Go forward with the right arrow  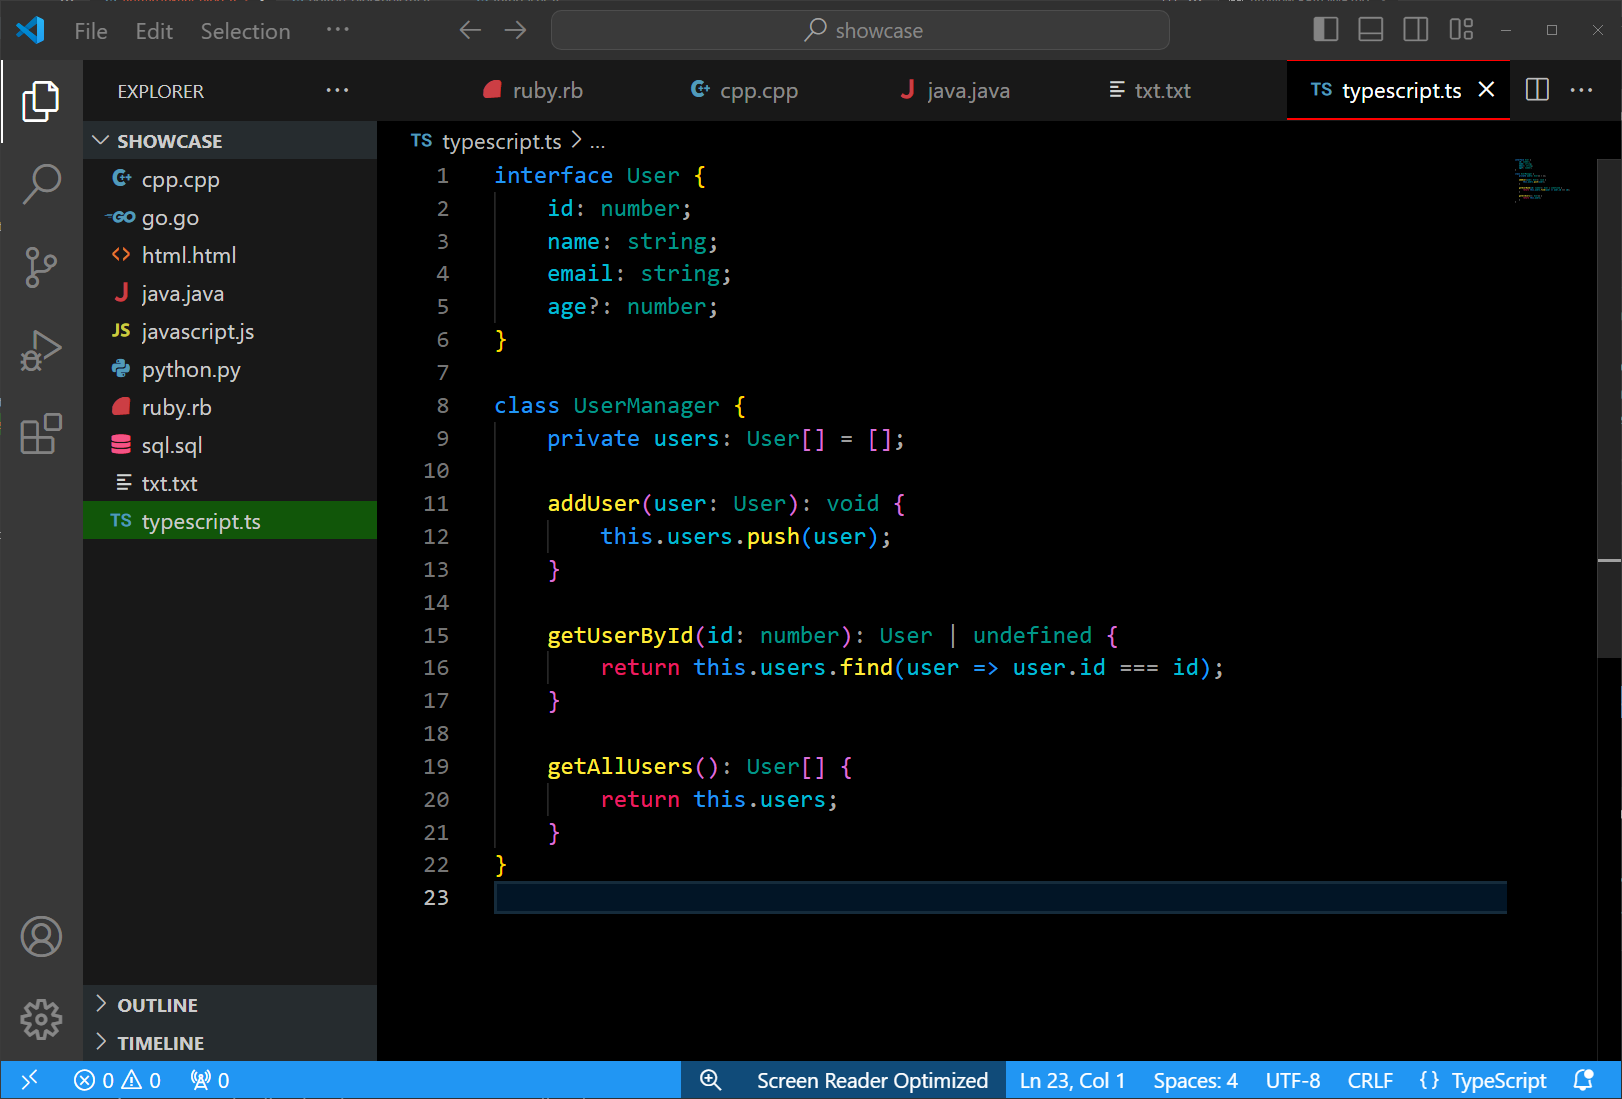[x=515, y=30]
